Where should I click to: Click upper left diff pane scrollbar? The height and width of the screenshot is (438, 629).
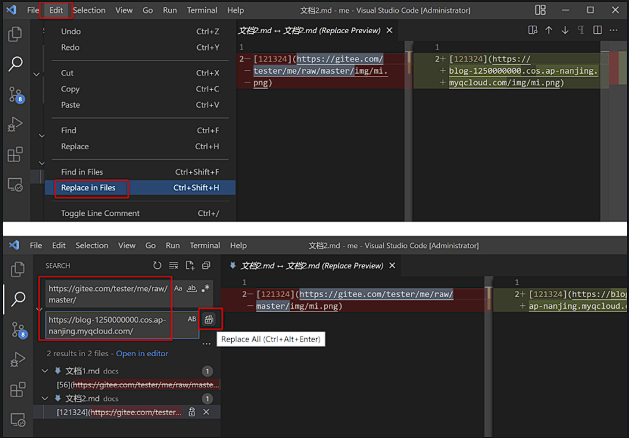click(409, 131)
